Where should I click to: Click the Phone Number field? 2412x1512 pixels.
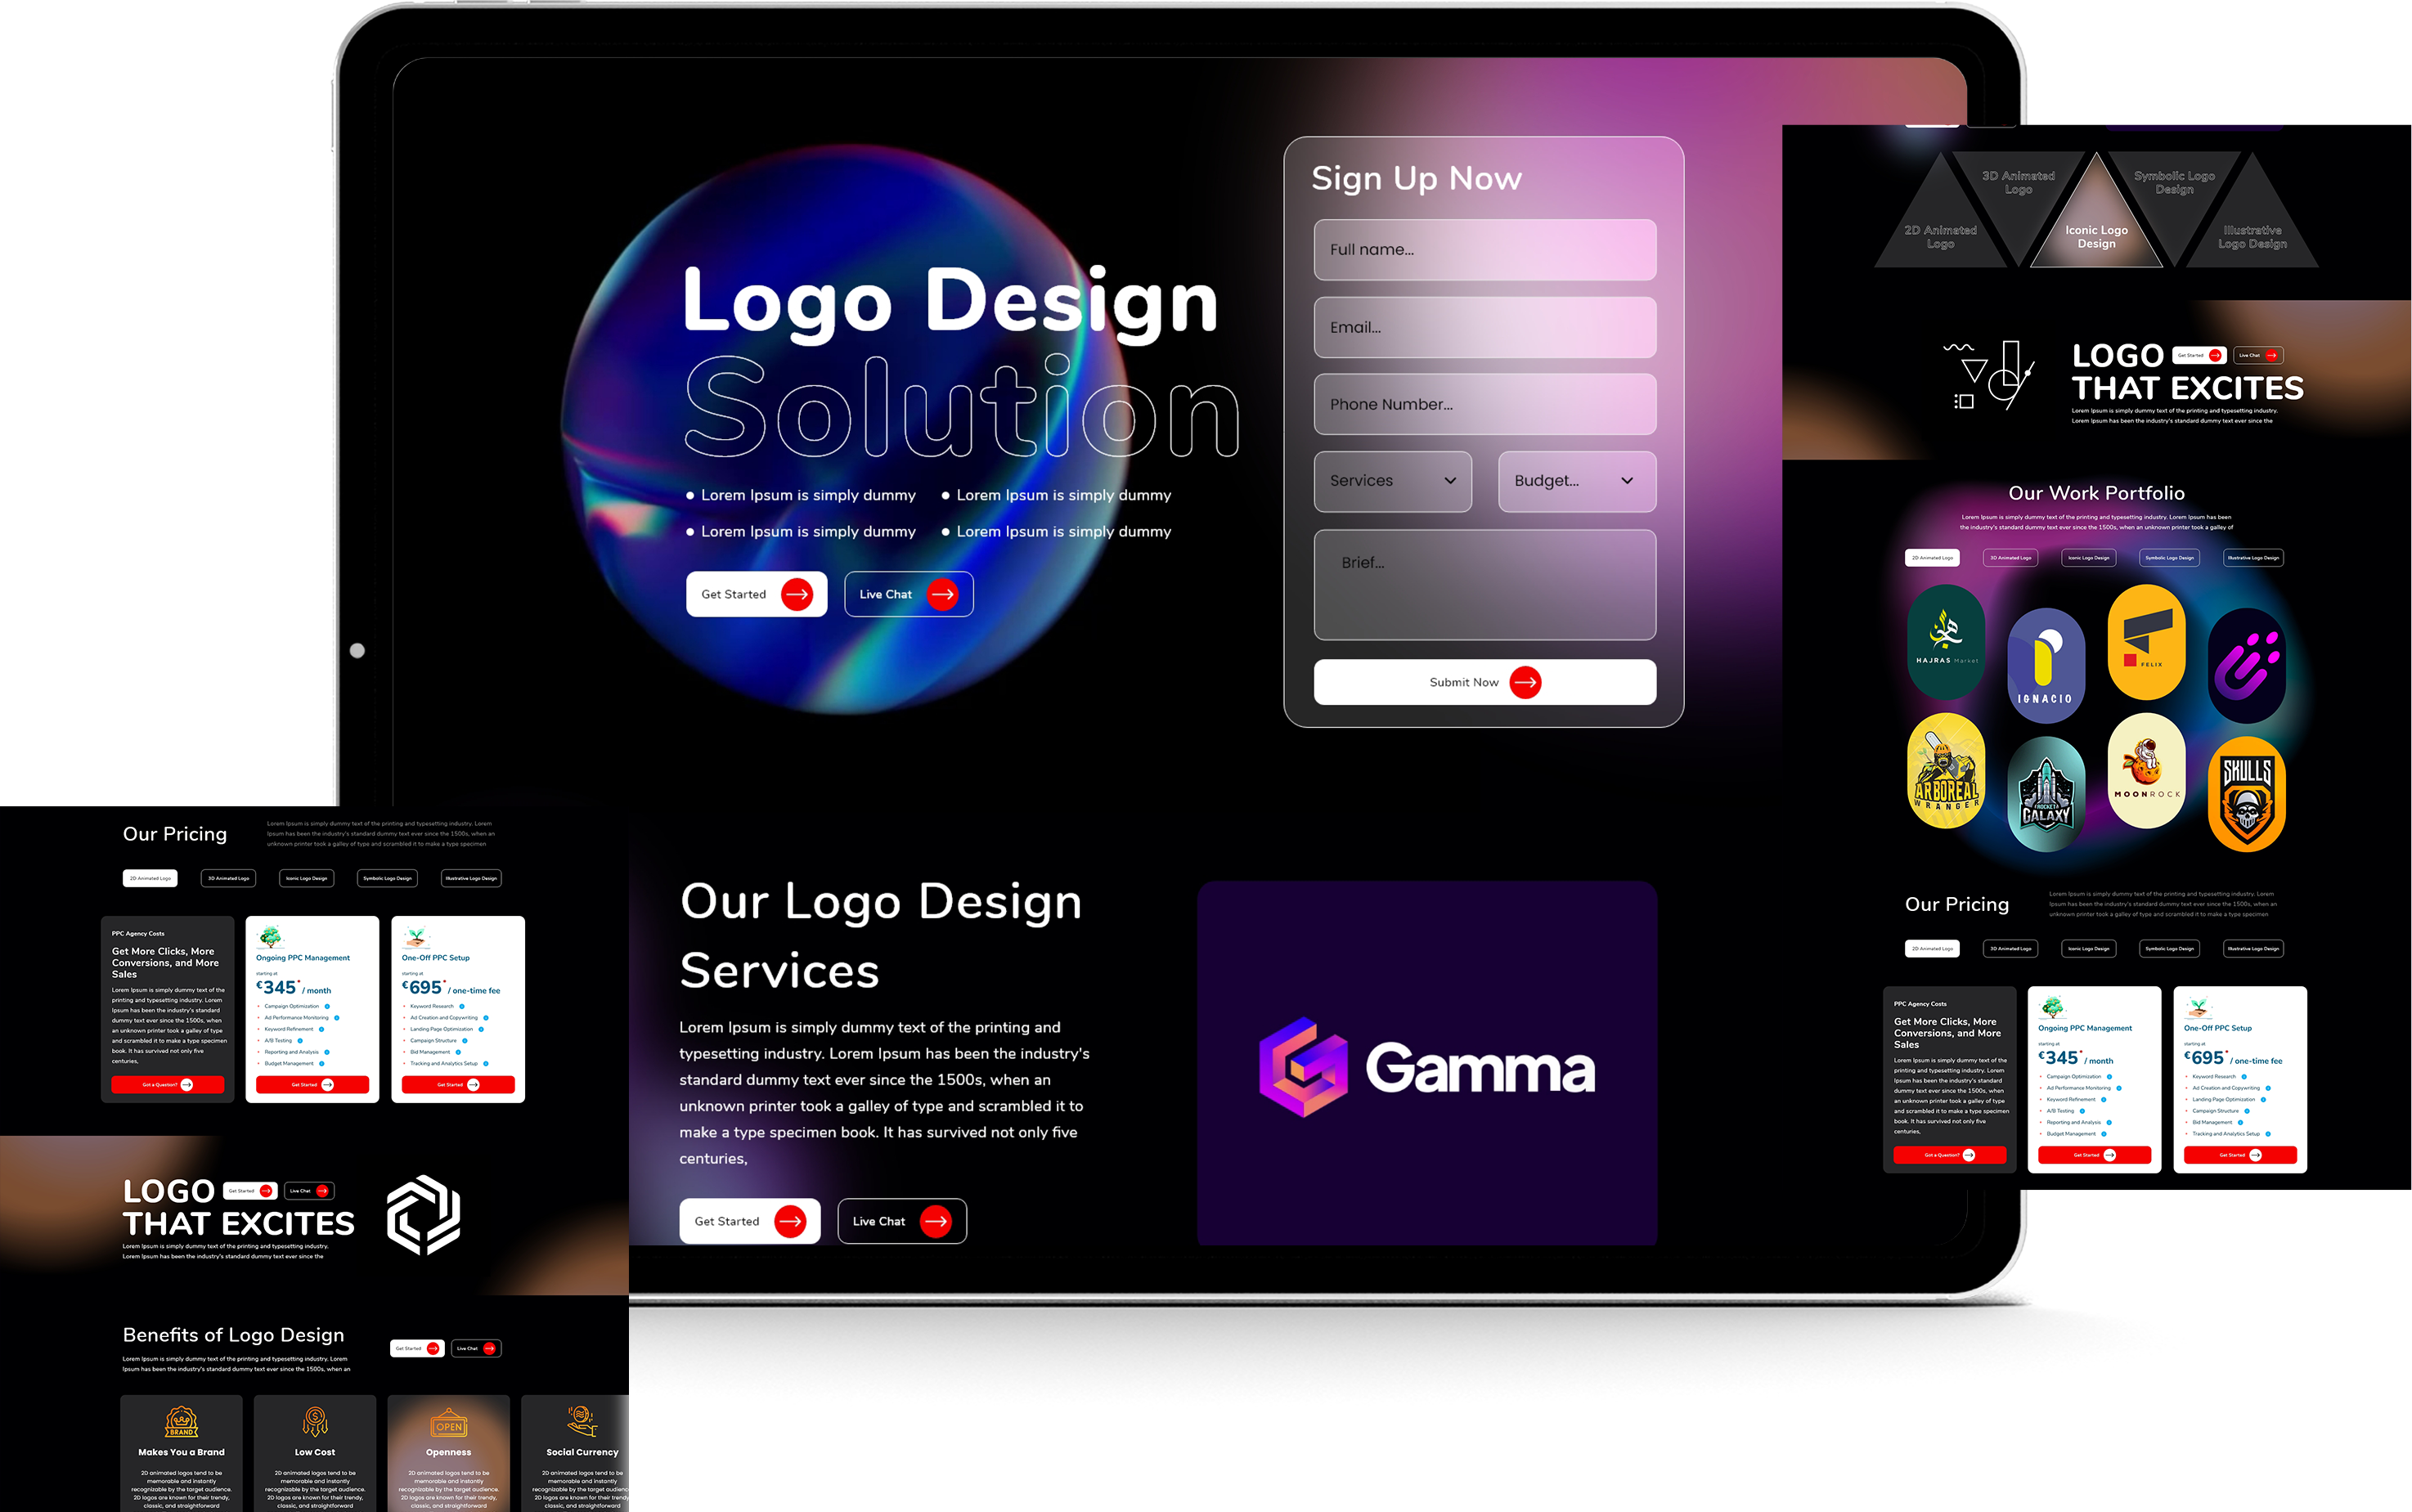[x=1484, y=404]
